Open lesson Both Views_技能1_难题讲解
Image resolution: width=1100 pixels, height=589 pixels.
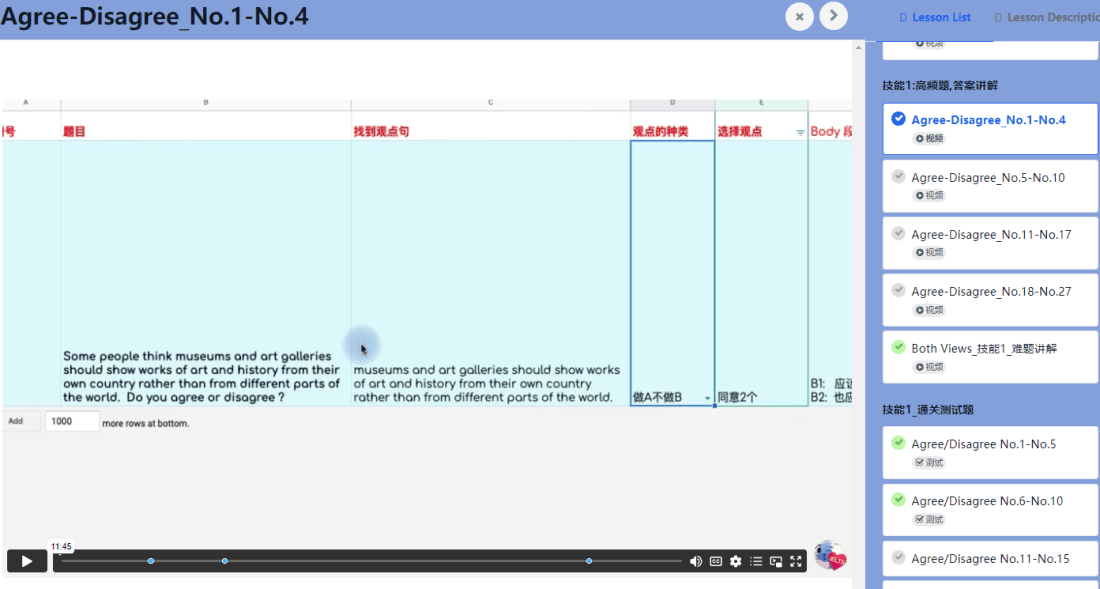[984, 348]
